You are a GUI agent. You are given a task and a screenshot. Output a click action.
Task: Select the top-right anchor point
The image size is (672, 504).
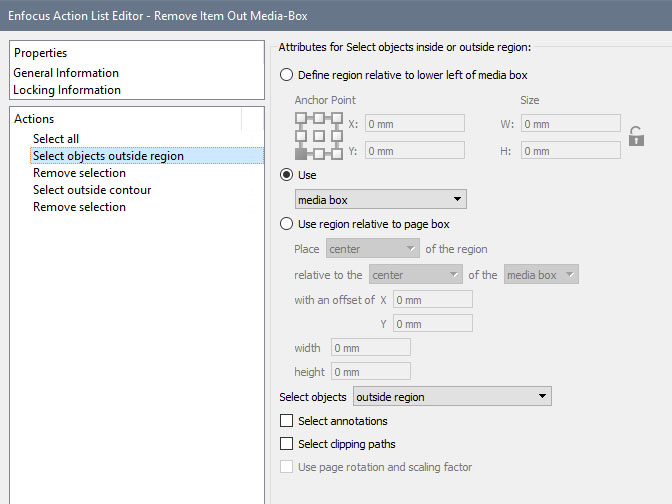337,118
